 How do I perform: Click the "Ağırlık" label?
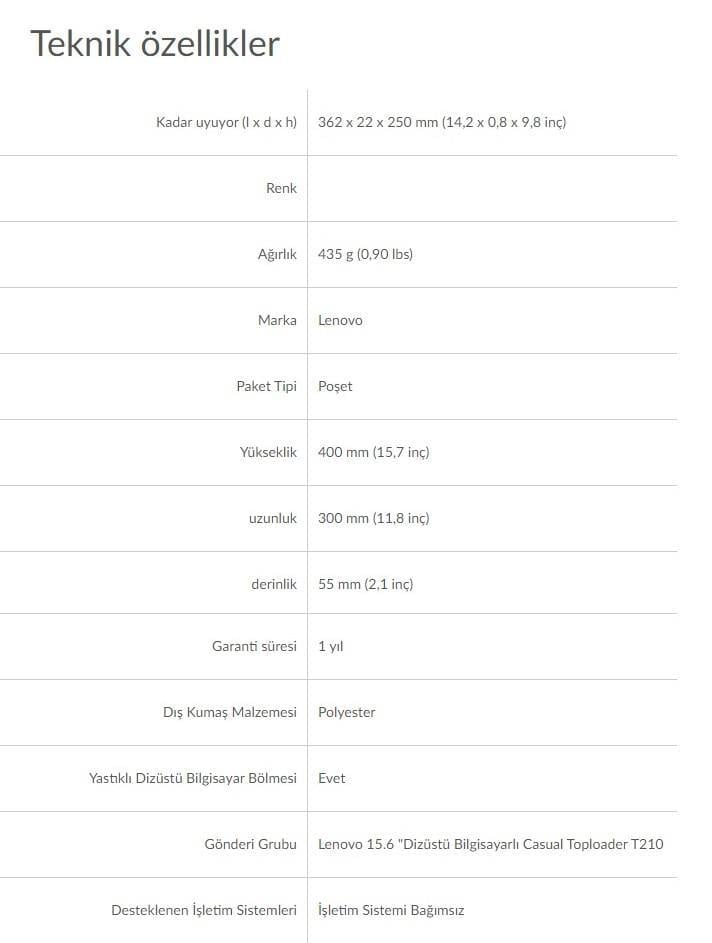[277, 254]
